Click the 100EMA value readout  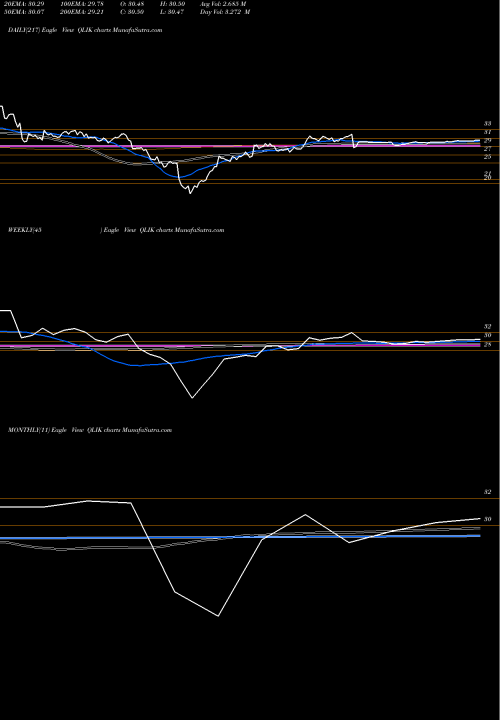coord(84,4)
